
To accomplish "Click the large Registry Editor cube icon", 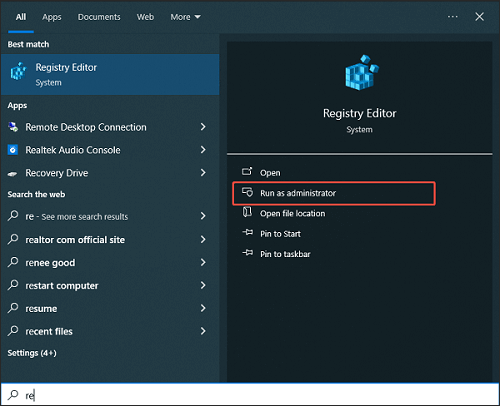I will [x=362, y=73].
